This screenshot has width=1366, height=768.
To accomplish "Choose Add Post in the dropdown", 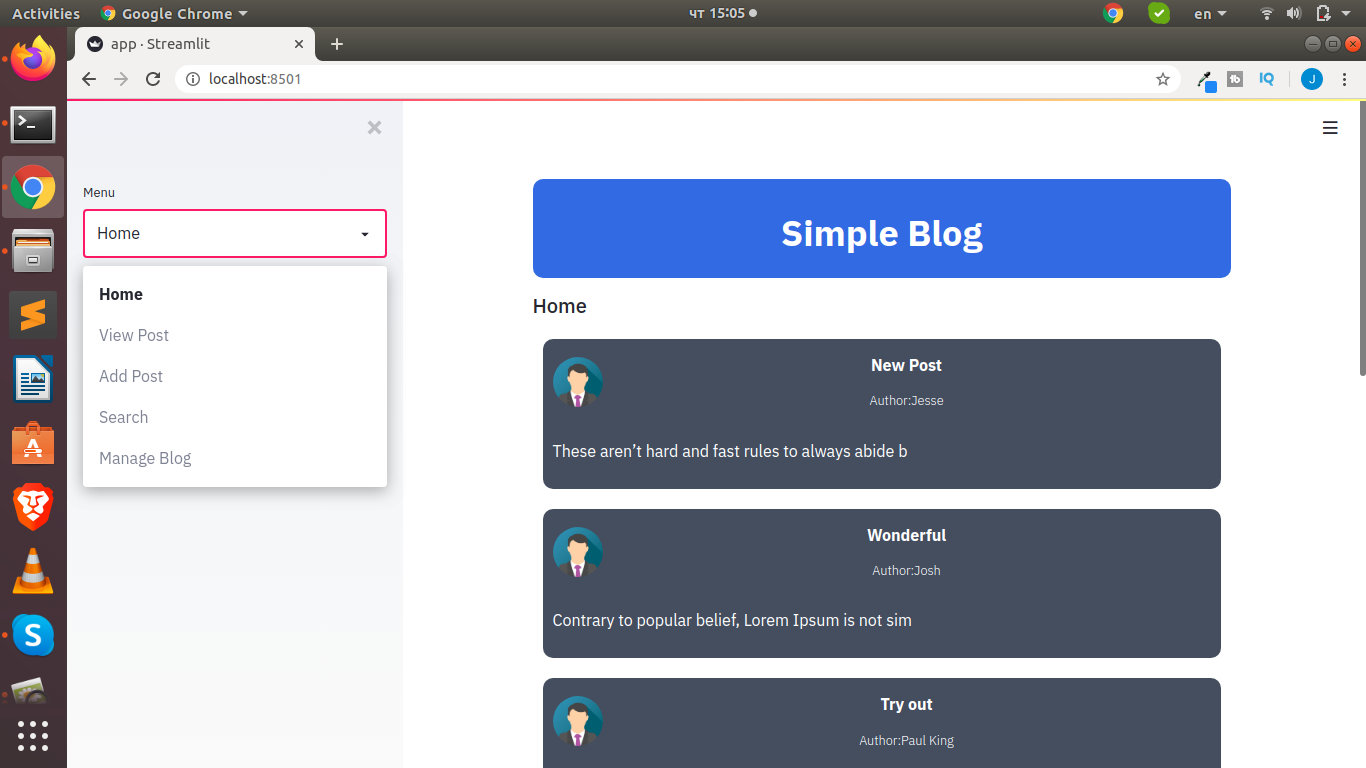I will click(x=235, y=376).
